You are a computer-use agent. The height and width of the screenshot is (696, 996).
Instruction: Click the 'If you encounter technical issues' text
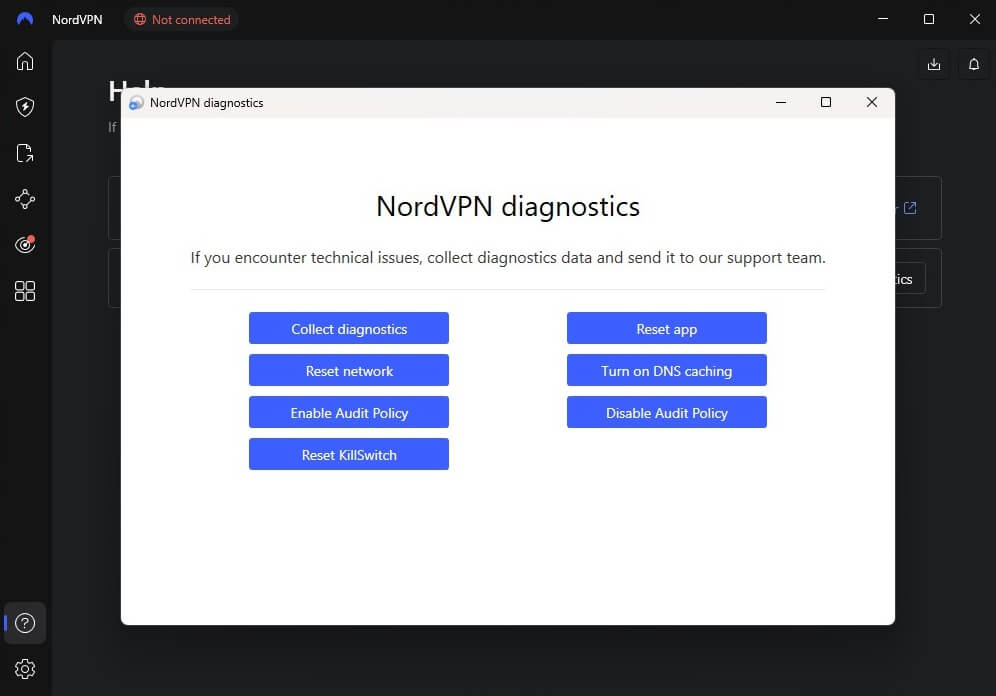tap(508, 258)
